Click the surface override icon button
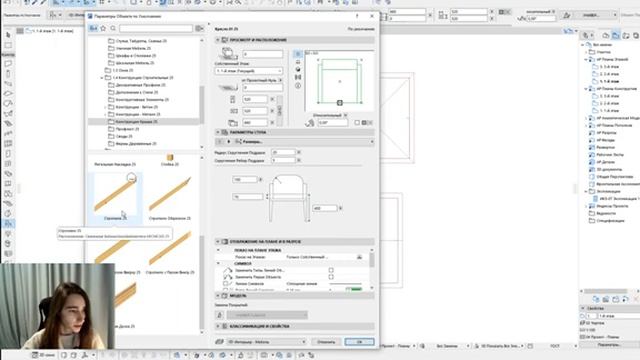The height and width of the screenshot is (360, 640). 220,315
